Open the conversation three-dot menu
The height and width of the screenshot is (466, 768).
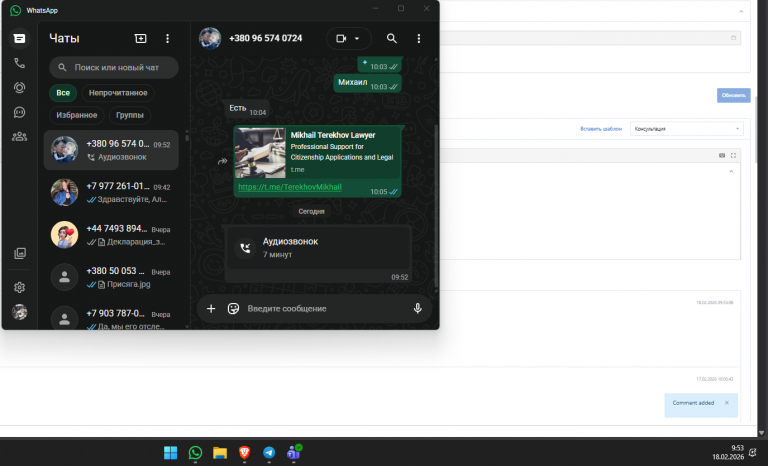coord(418,38)
